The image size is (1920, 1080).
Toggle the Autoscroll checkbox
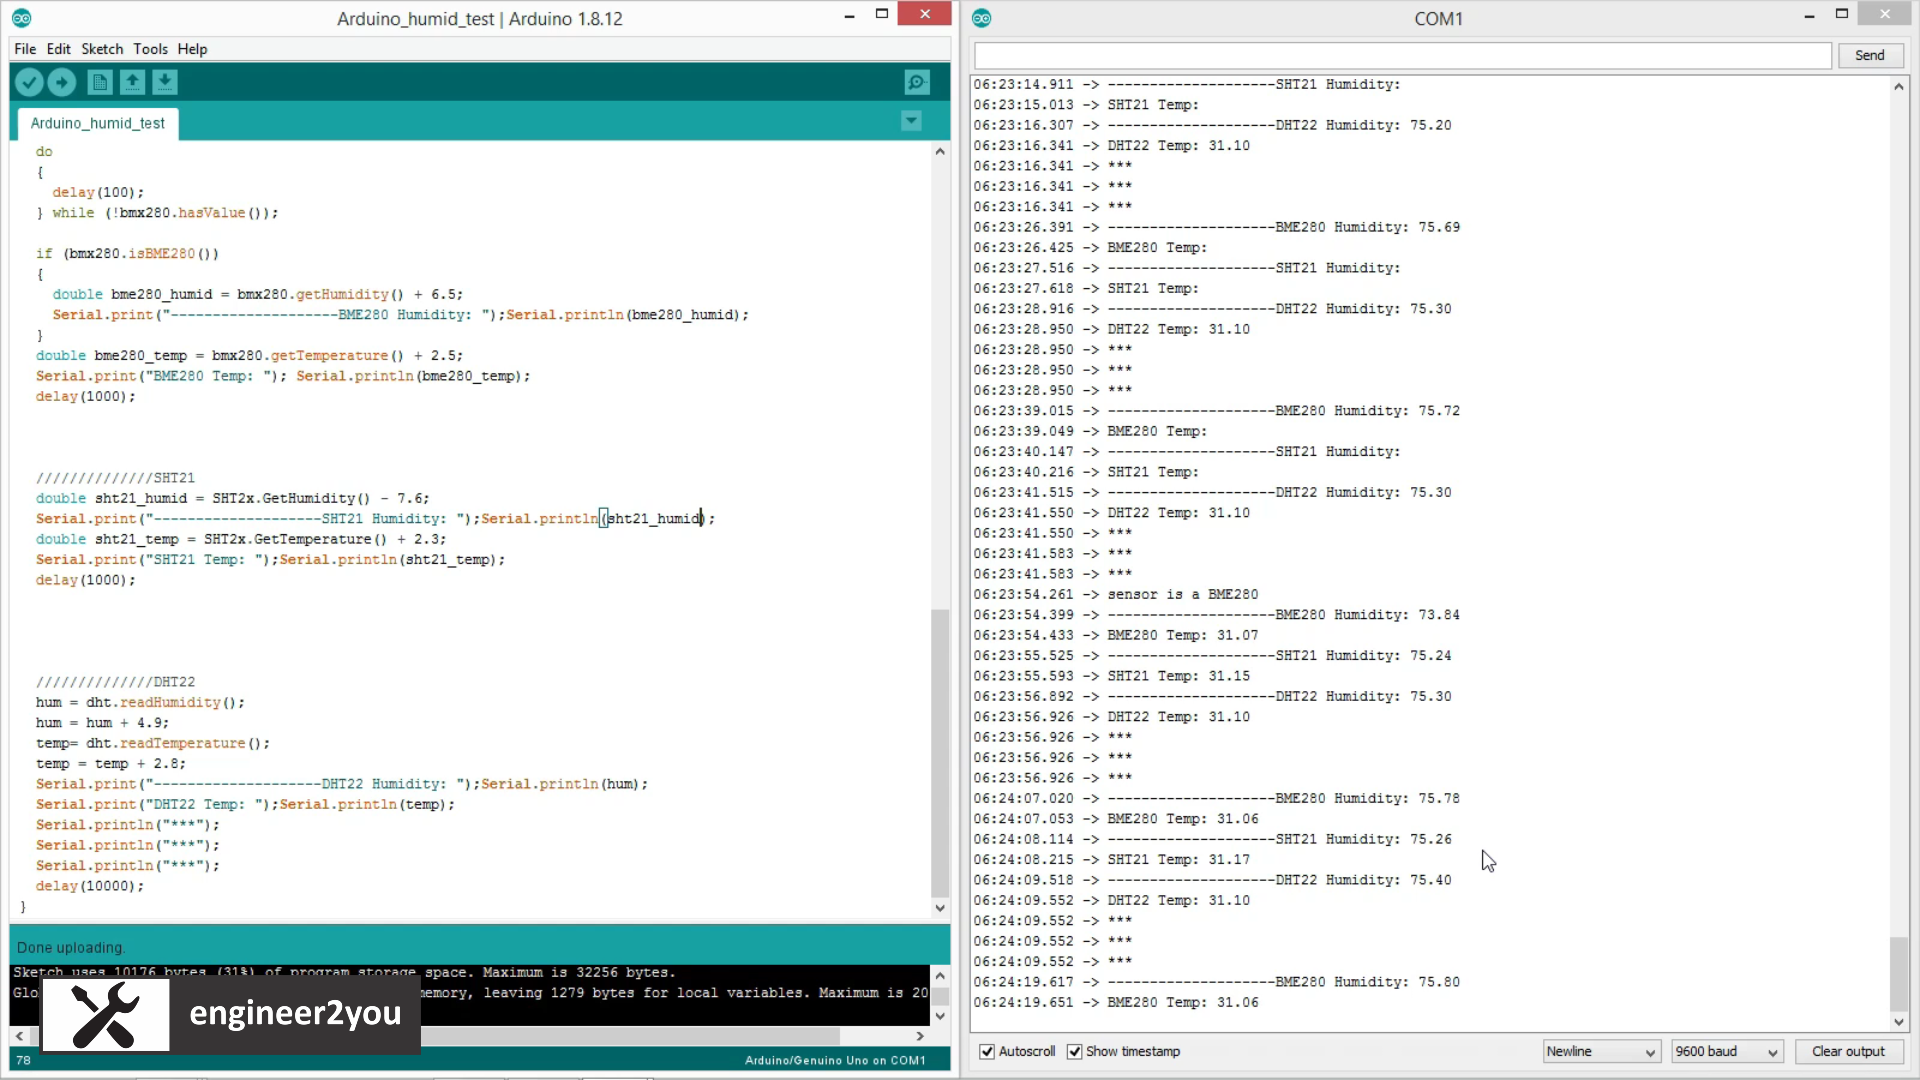pos(987,1051)
